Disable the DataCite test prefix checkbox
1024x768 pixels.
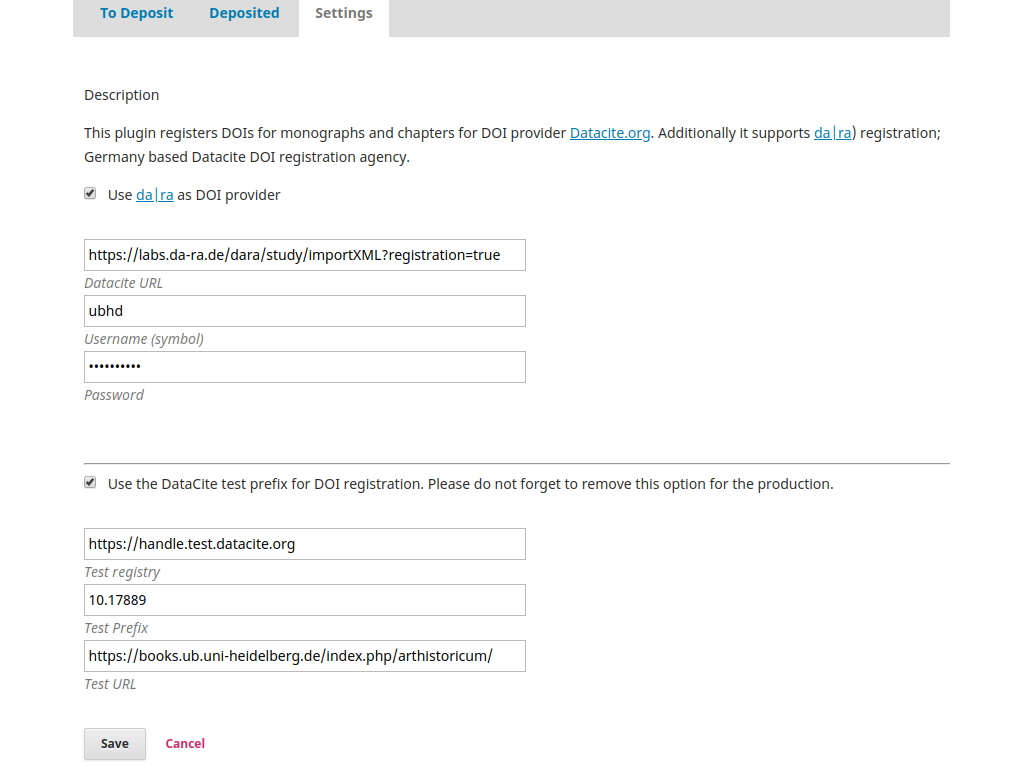[90, 483]
